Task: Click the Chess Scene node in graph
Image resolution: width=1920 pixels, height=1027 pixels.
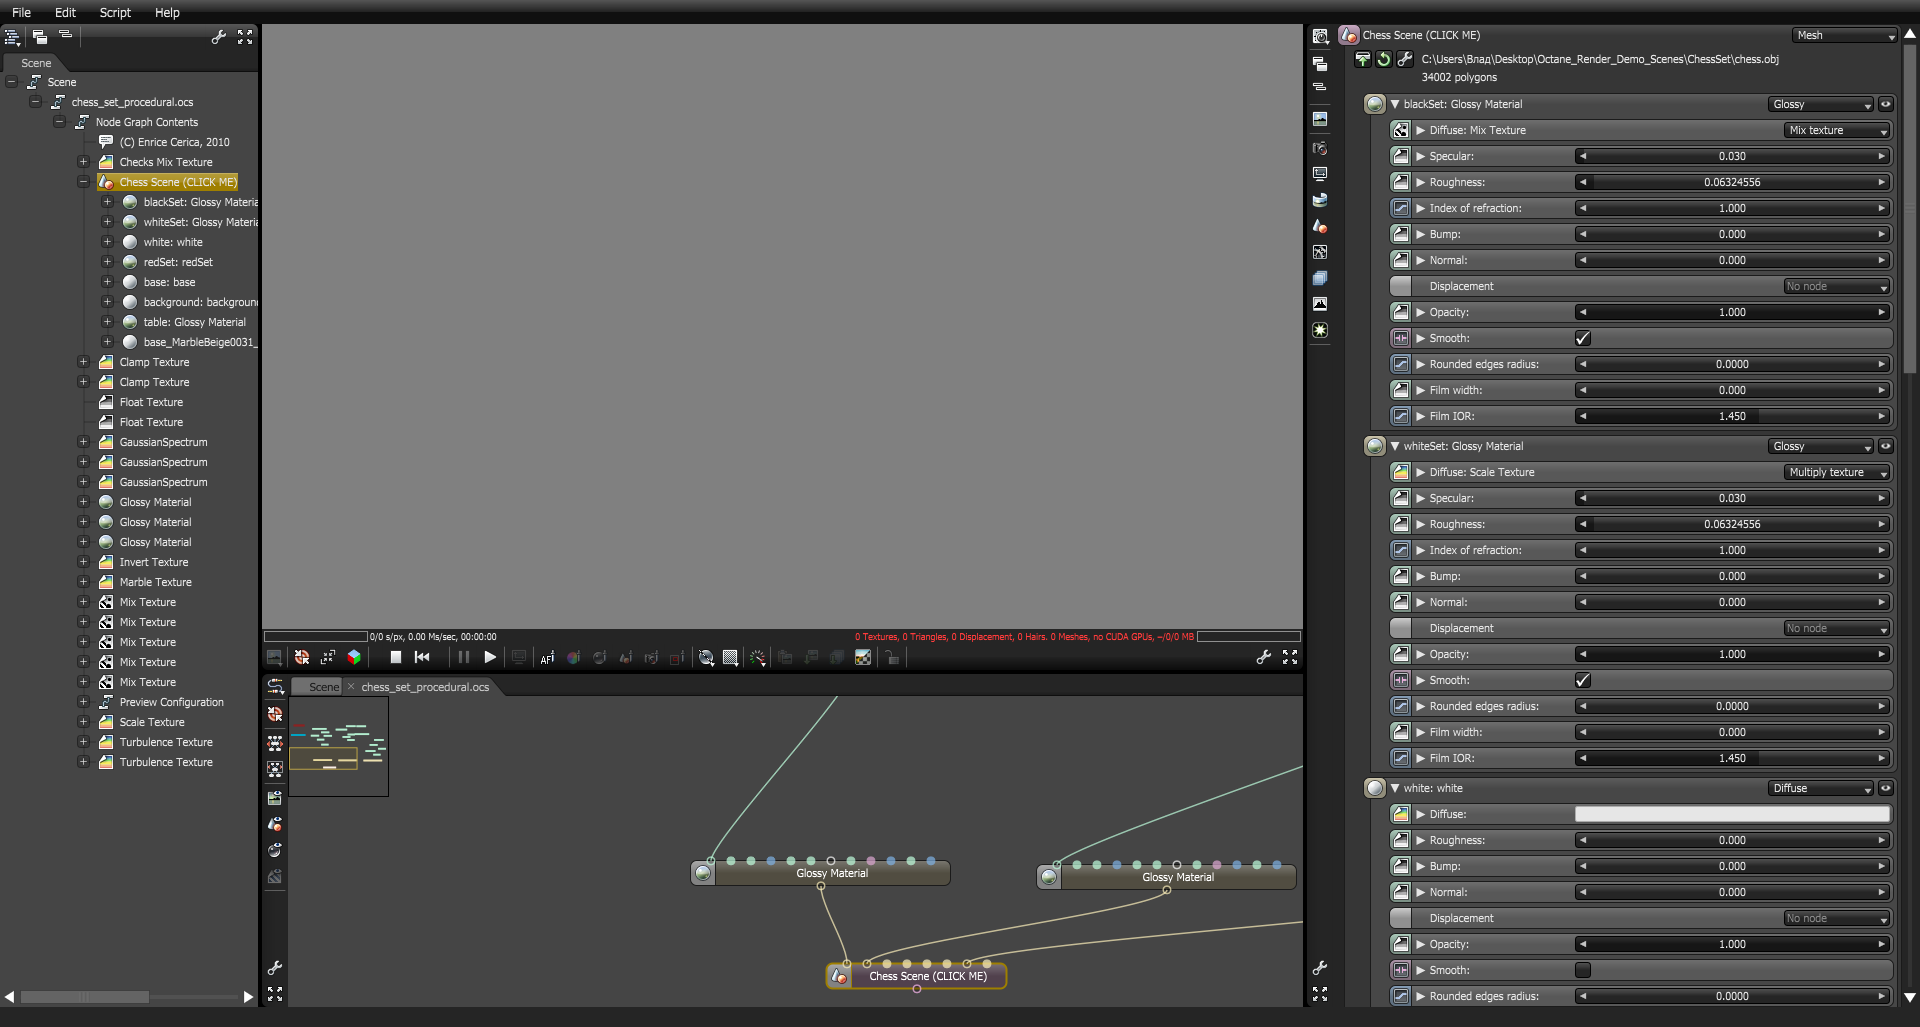Action: click(917, 976)
